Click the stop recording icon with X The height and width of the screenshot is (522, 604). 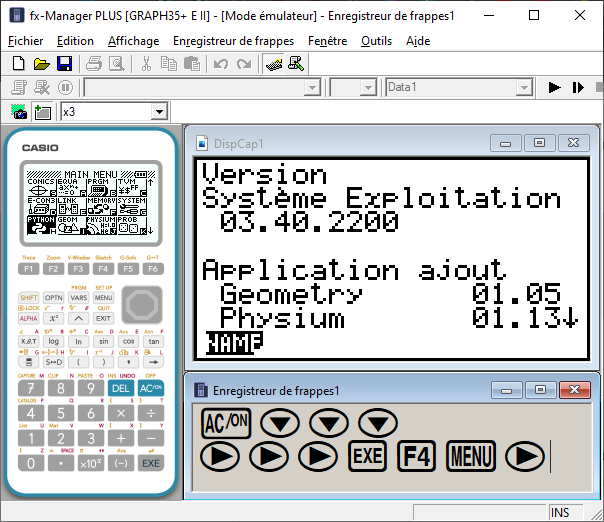(x=42, y=87)
